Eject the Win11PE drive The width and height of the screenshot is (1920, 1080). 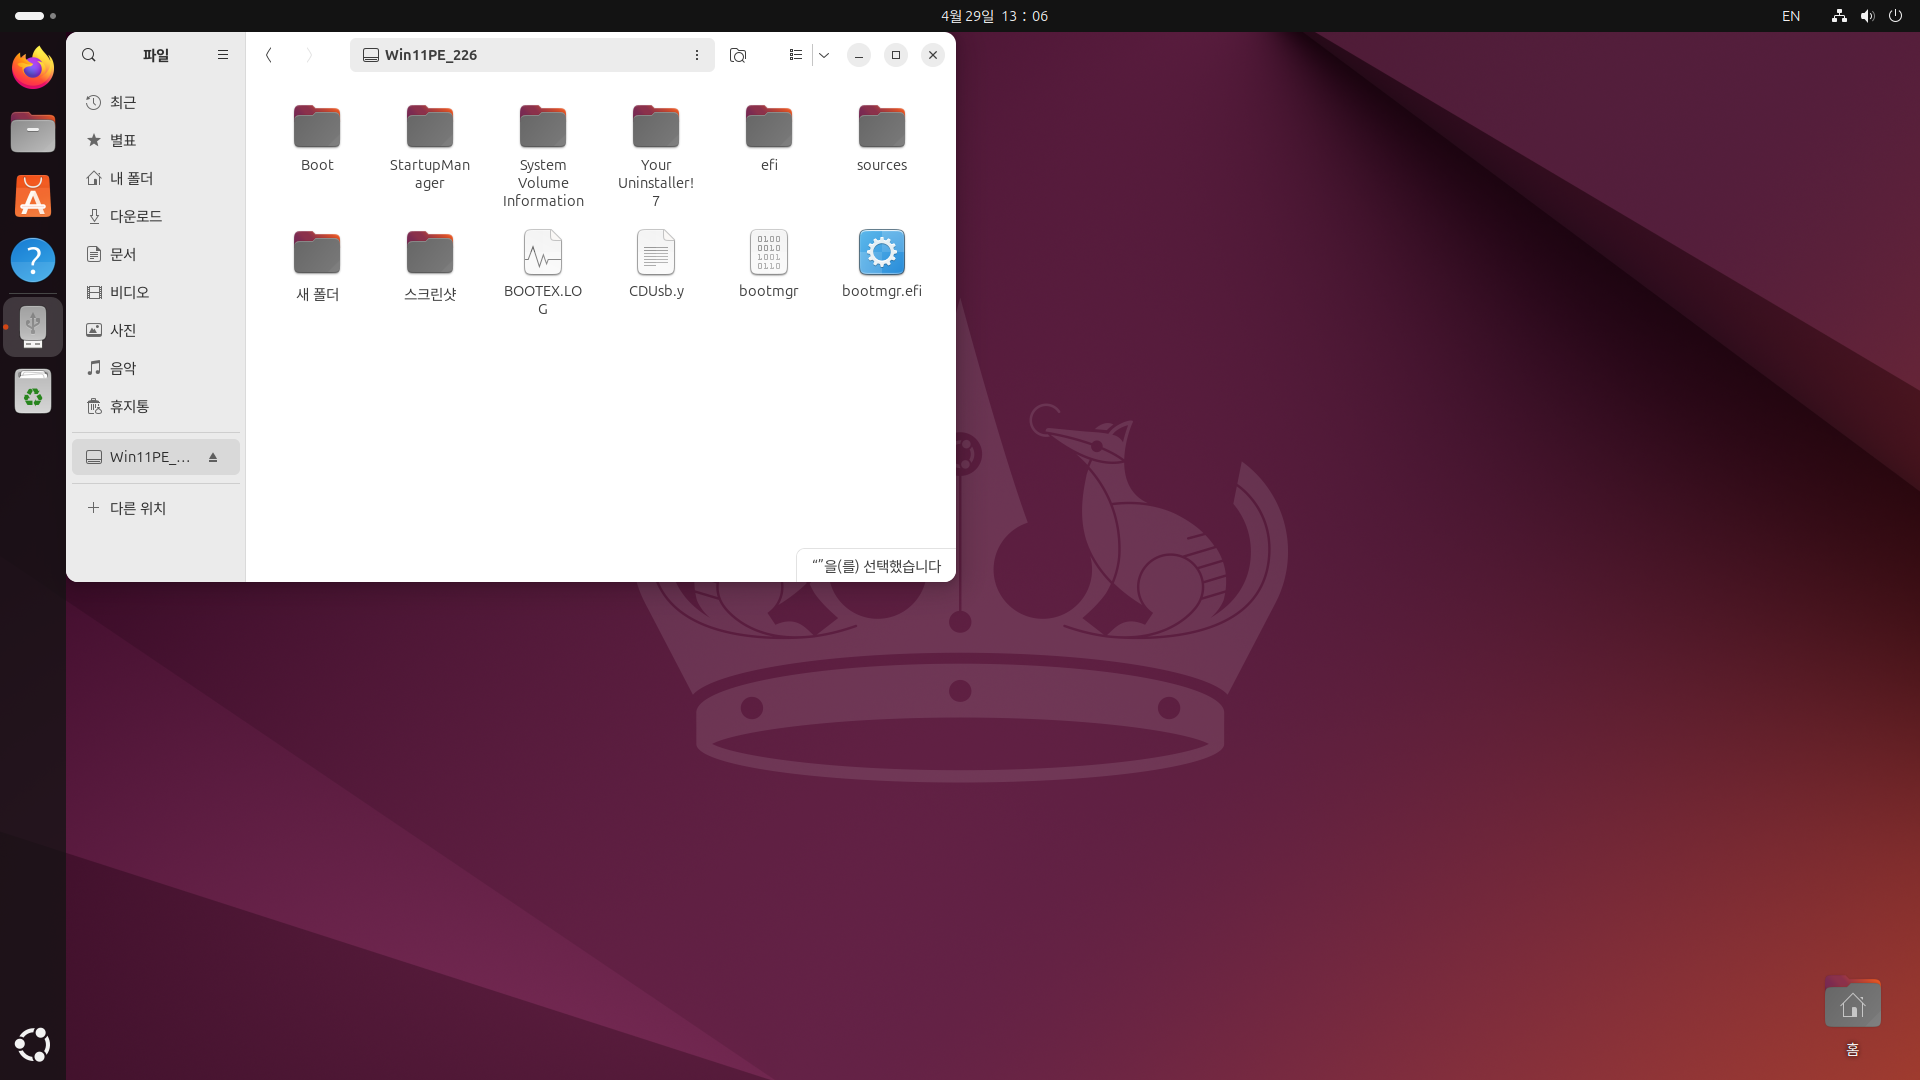(x=213, y=457)
